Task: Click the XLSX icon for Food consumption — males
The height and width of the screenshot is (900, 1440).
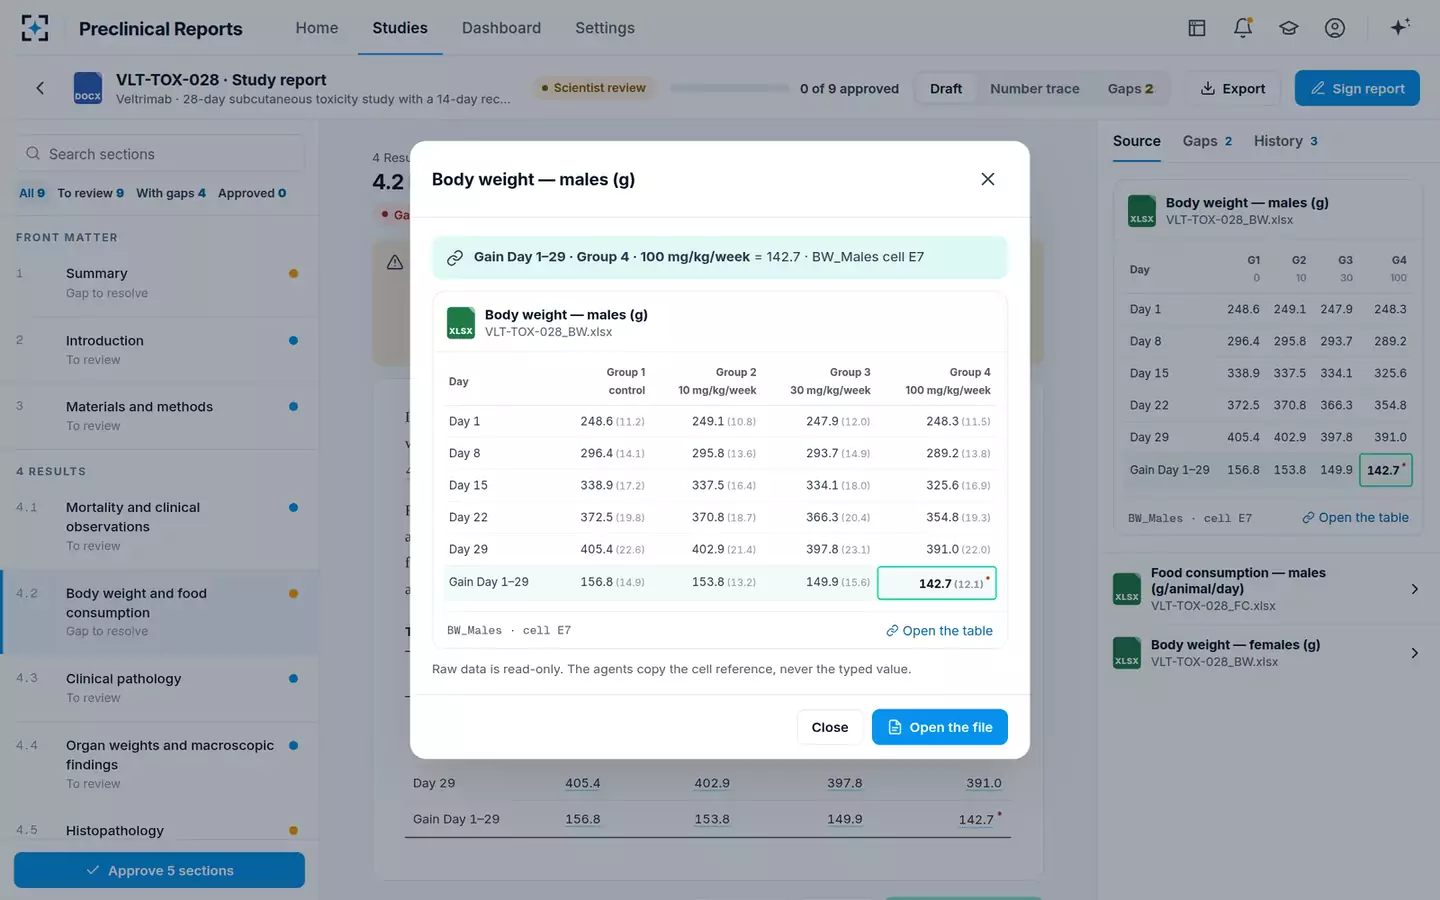Action: (1127, 589)
